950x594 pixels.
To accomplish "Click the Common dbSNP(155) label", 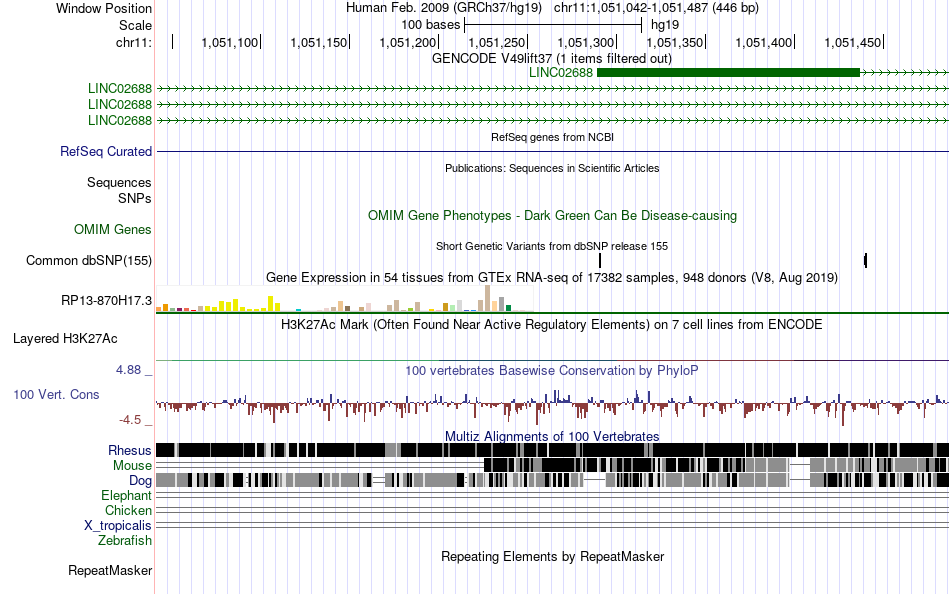I will click(x=89, y=261).
